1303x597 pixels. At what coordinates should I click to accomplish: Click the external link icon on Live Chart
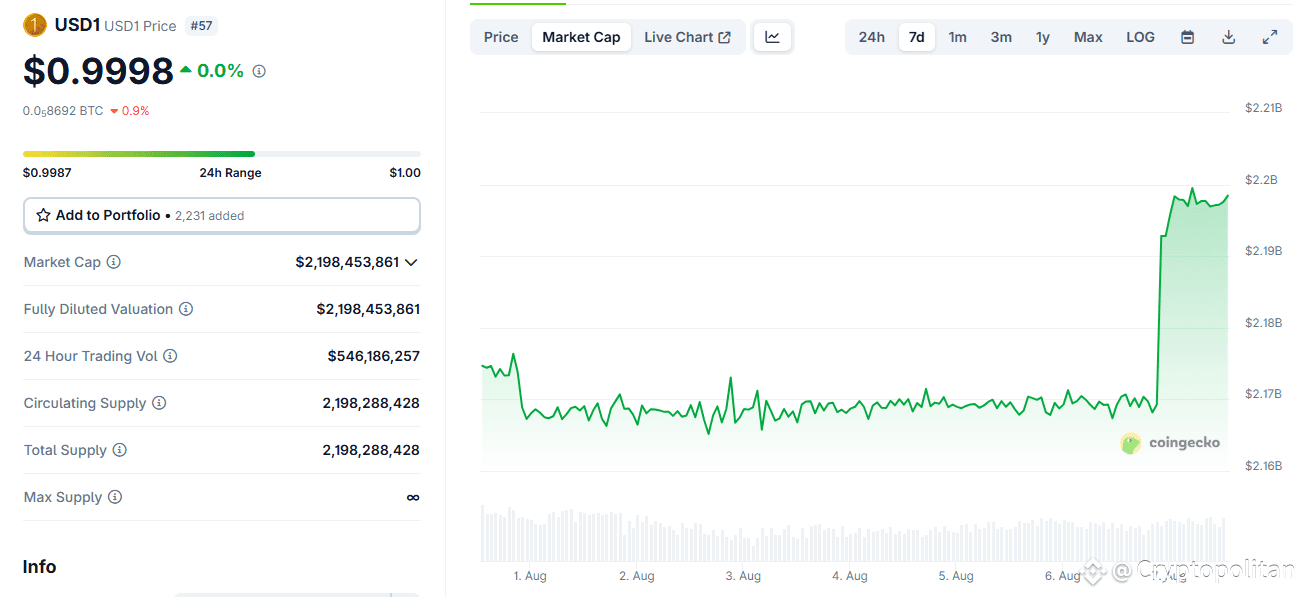(725, 37)
